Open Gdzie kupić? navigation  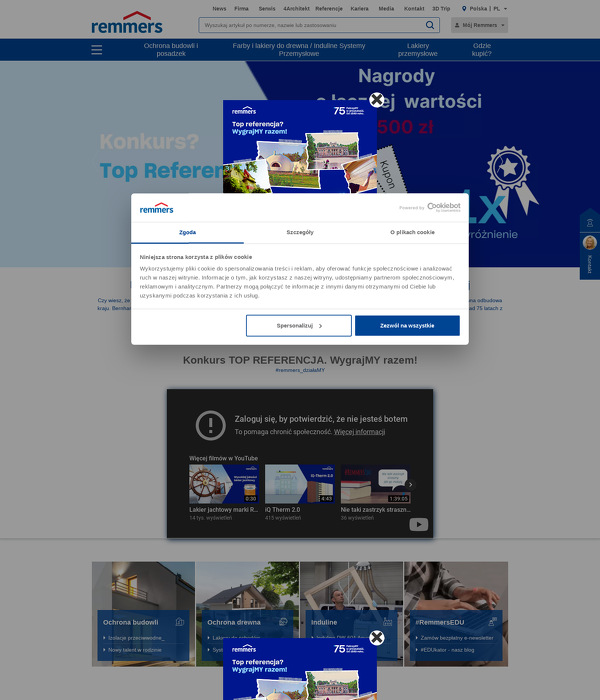[482, 50]
